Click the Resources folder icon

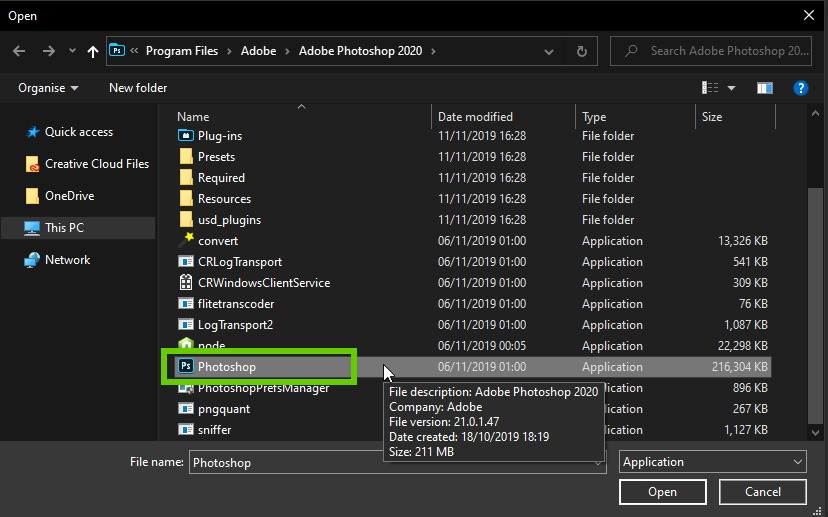pyautogui.click(x=185, y=199)
